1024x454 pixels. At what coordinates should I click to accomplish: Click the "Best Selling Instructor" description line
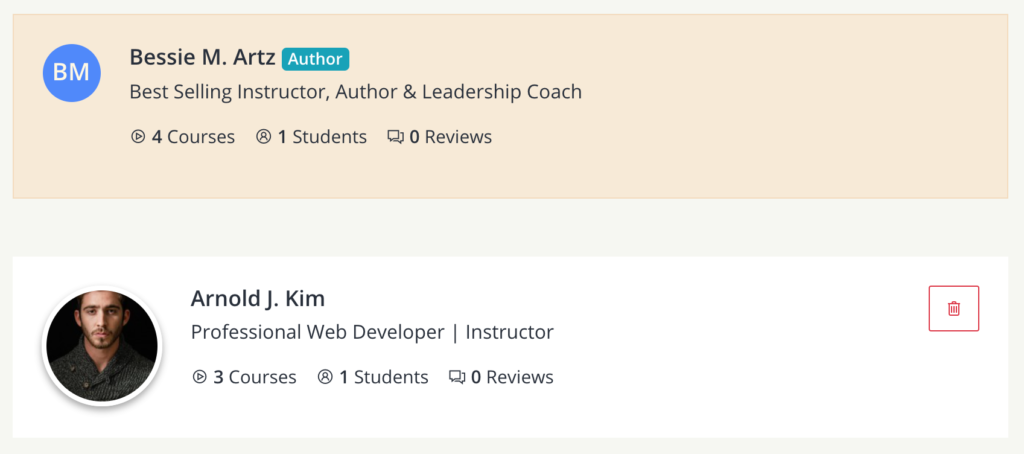click(355, 92)
